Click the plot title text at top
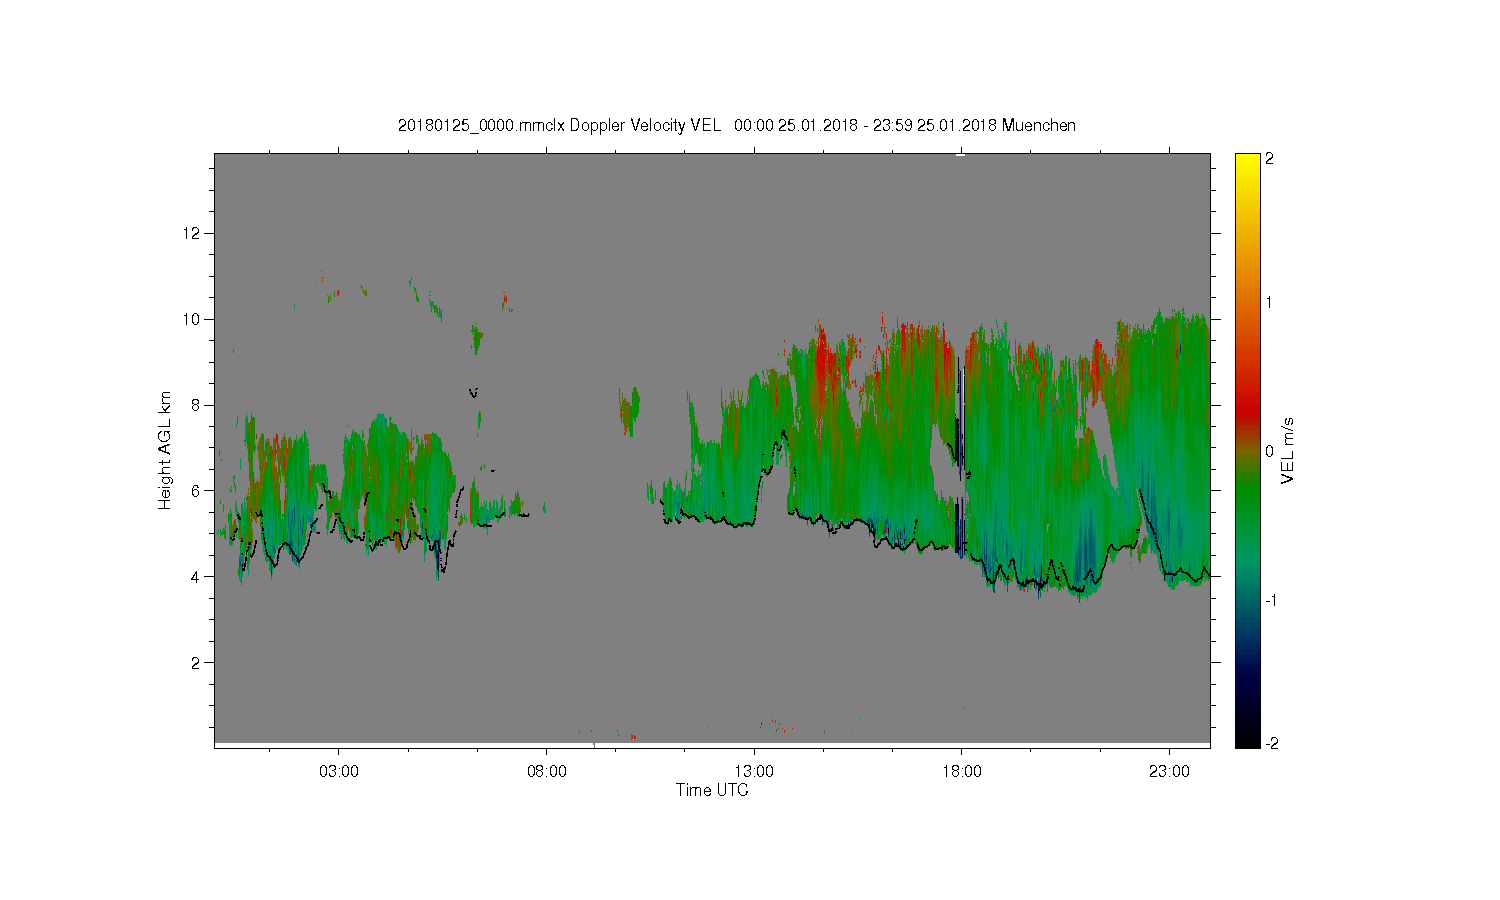This screenshot has height=900, width=1500. tap(737, 126)
